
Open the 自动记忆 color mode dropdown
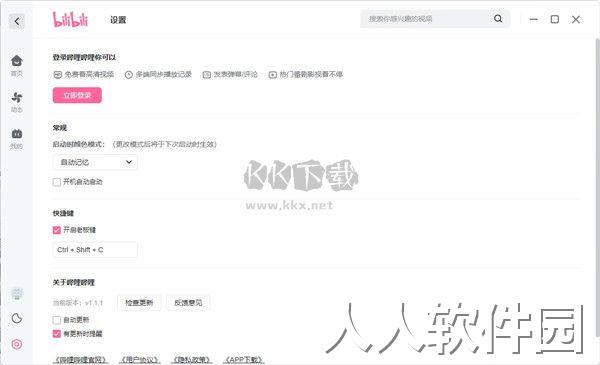tap(95, 162)
